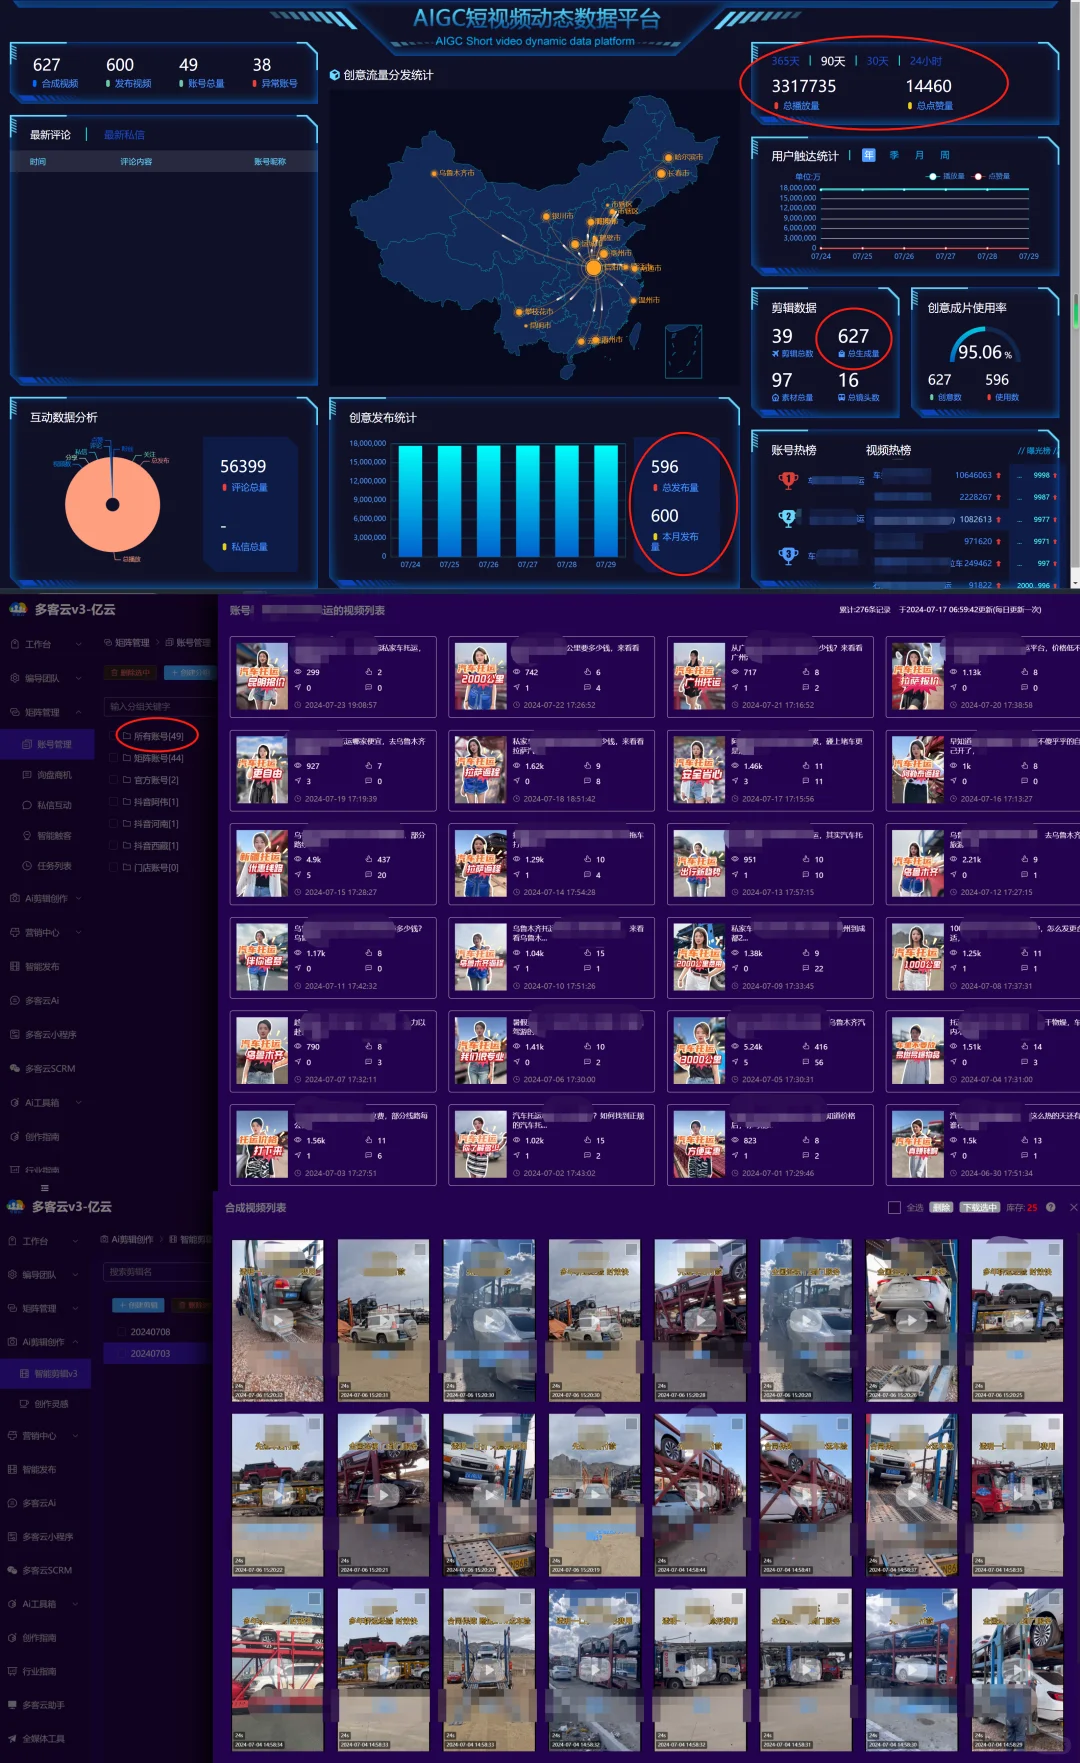Viewport: 1080px width, 1763px height.
Task: Open the 创作灵感 cup icon
Action: click(25, 1404)
